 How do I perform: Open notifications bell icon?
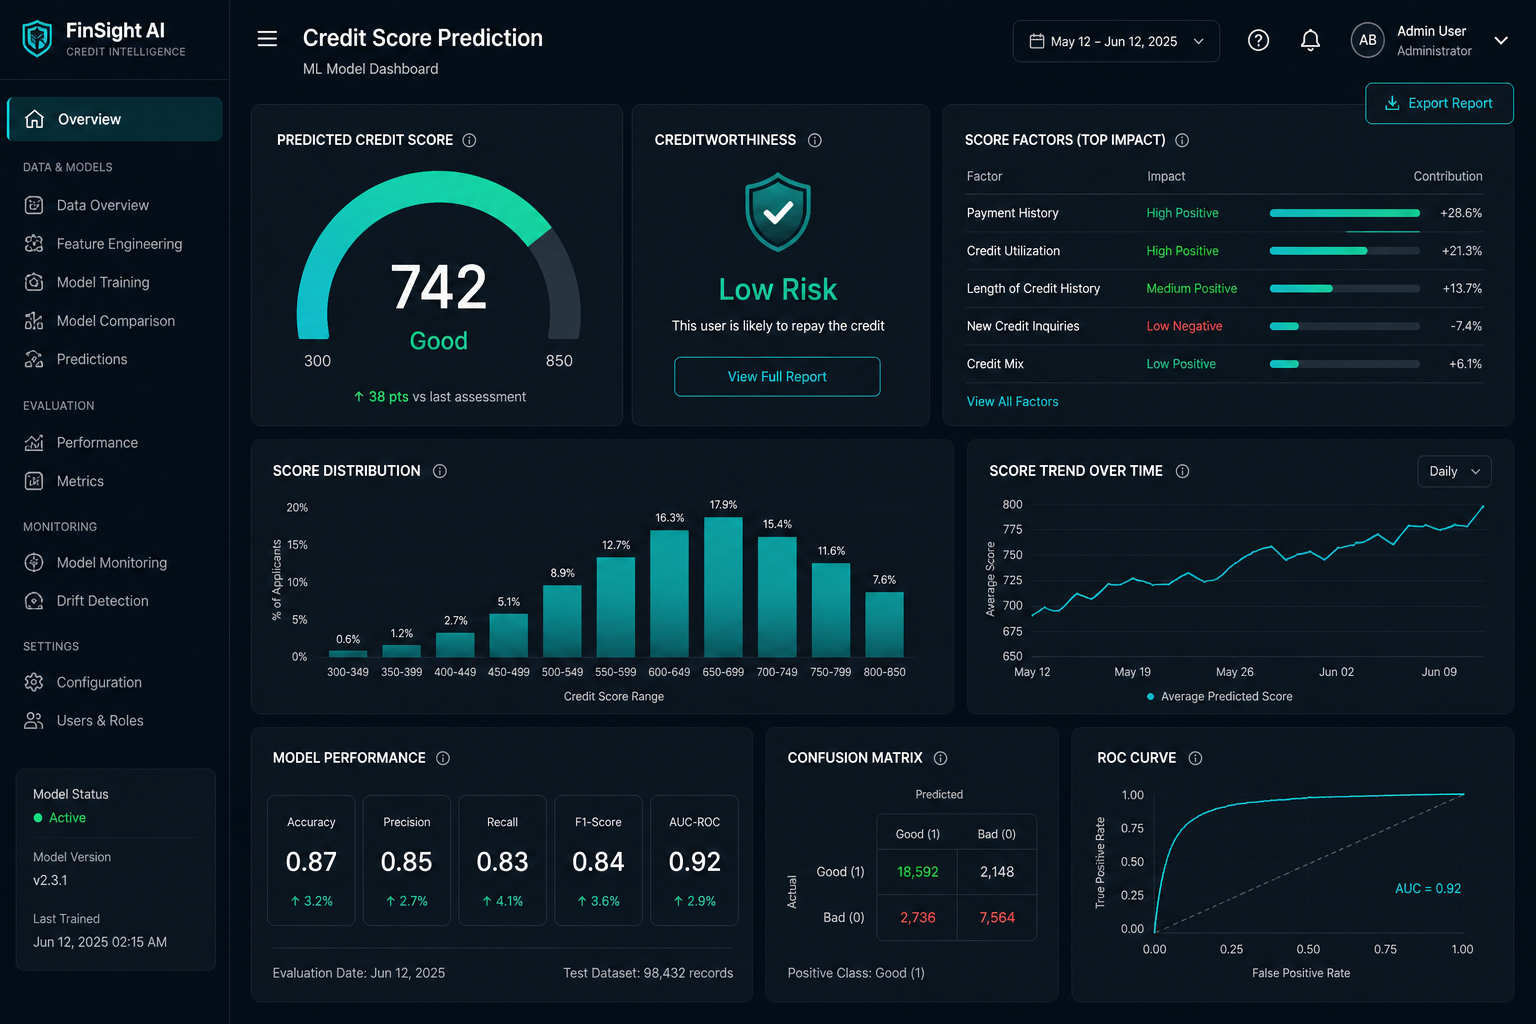coord(1310,40)
